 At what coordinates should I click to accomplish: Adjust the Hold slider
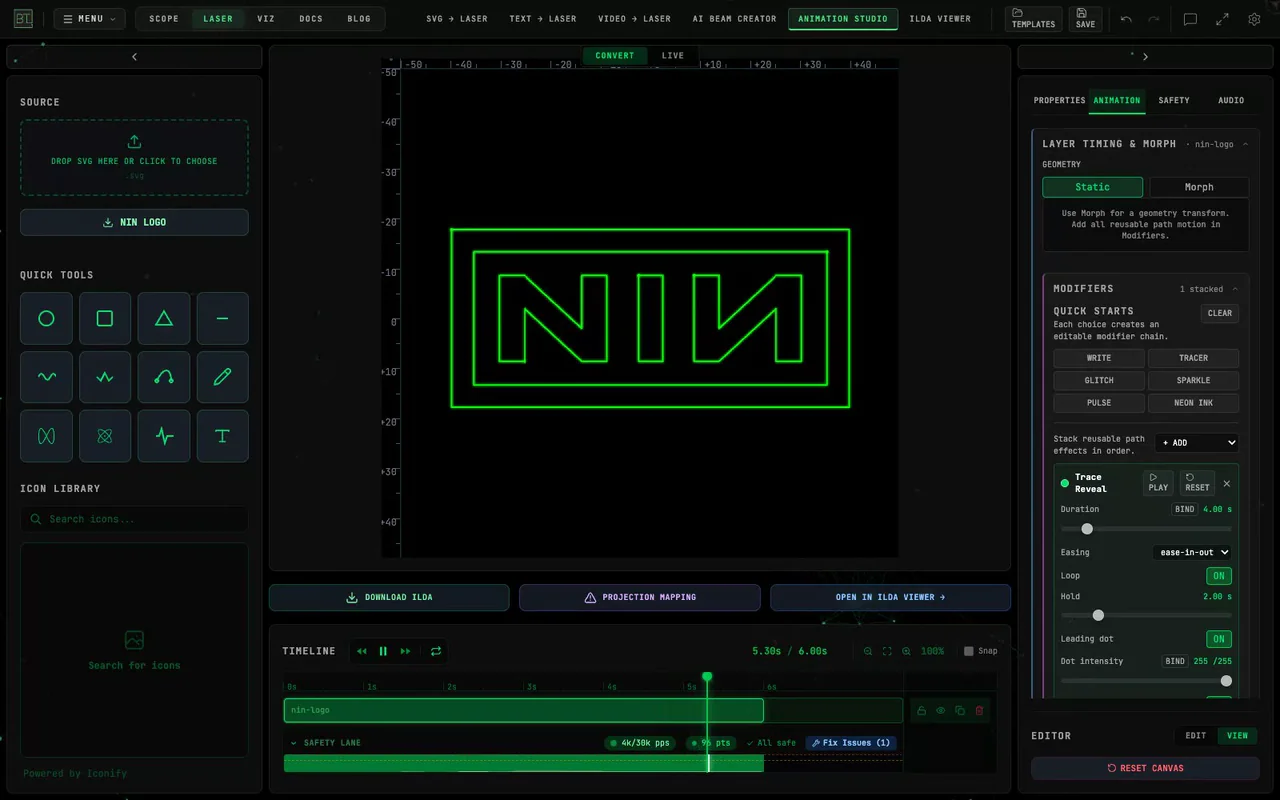1146,615
